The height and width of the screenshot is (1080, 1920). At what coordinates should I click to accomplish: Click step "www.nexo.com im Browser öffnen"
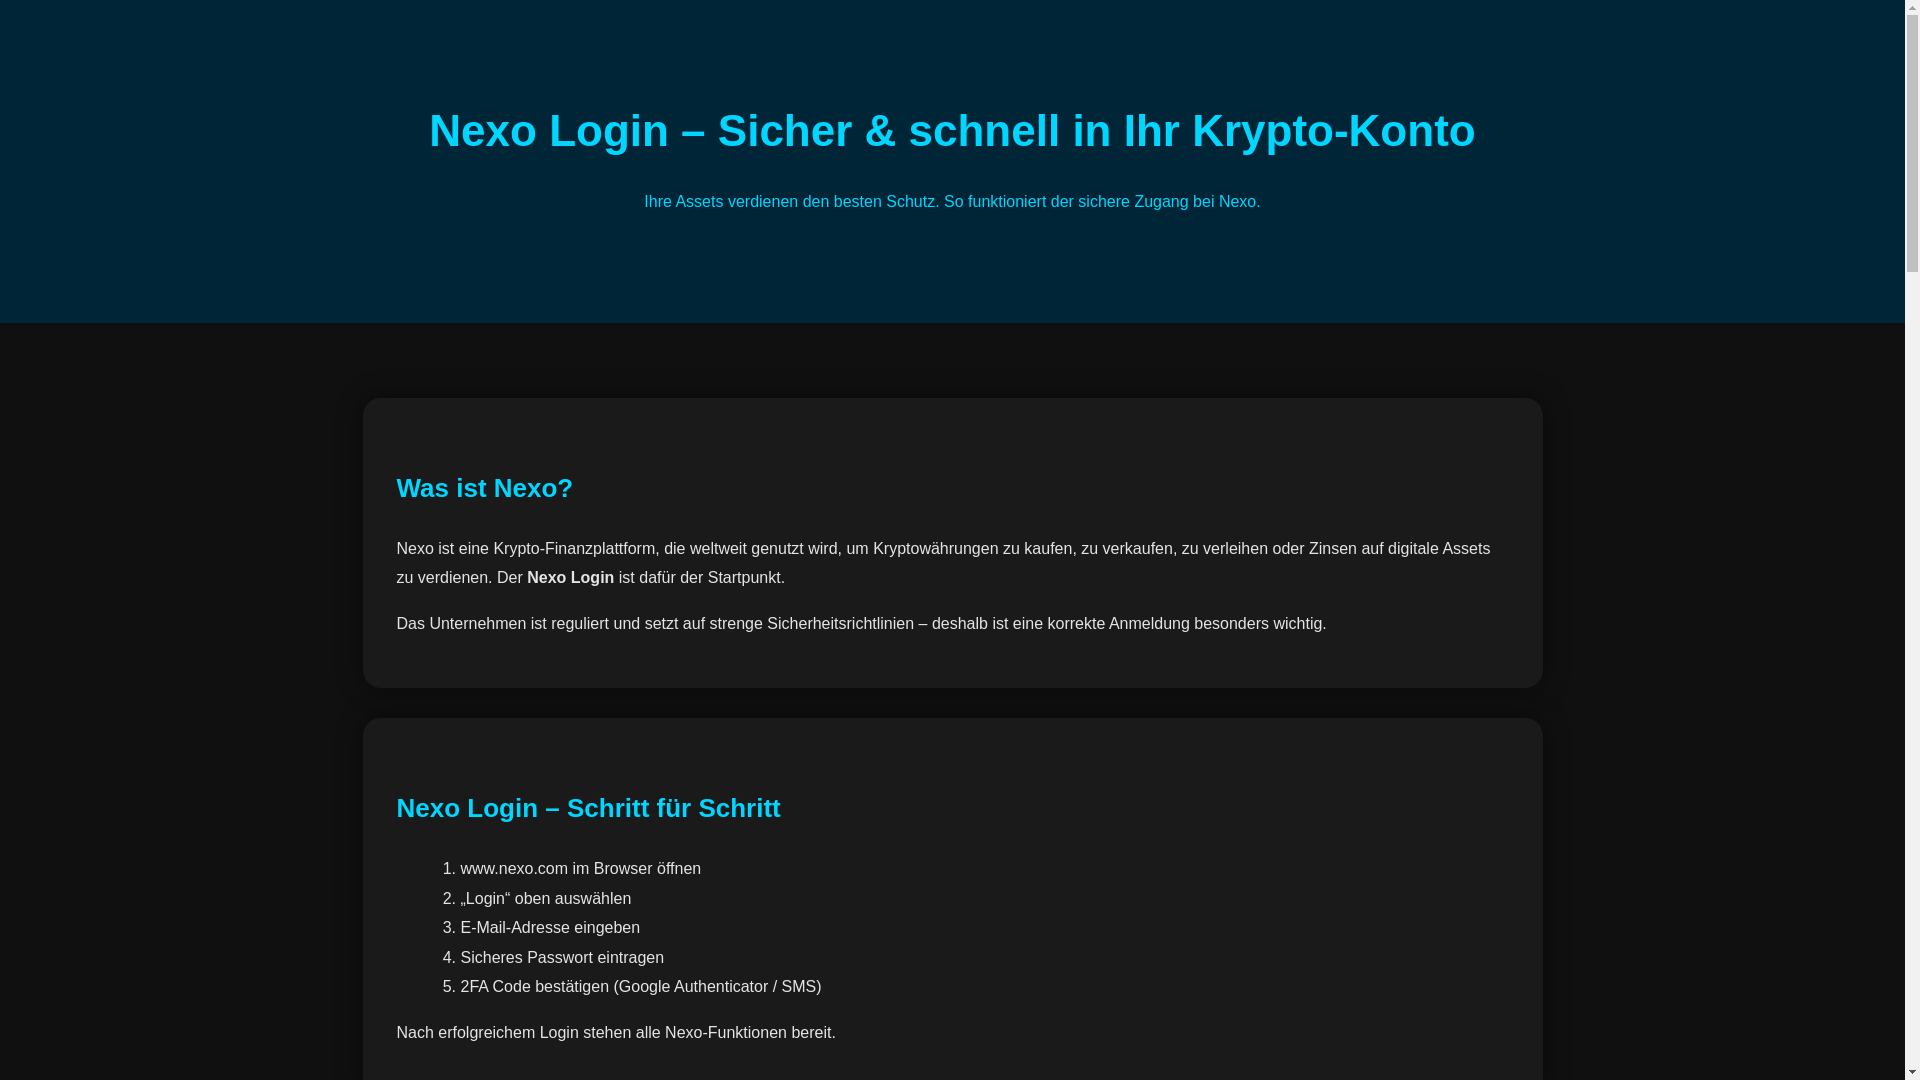580,869
